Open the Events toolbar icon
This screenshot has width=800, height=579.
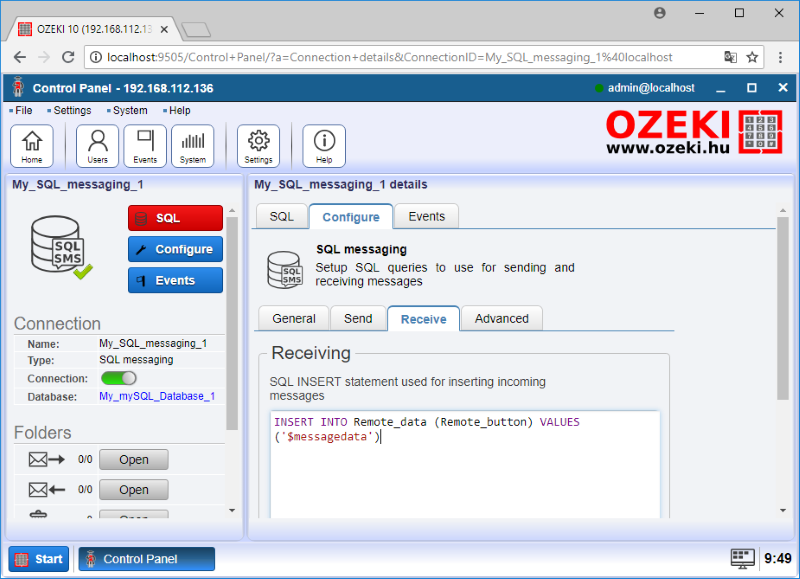[x=145, y=146]
